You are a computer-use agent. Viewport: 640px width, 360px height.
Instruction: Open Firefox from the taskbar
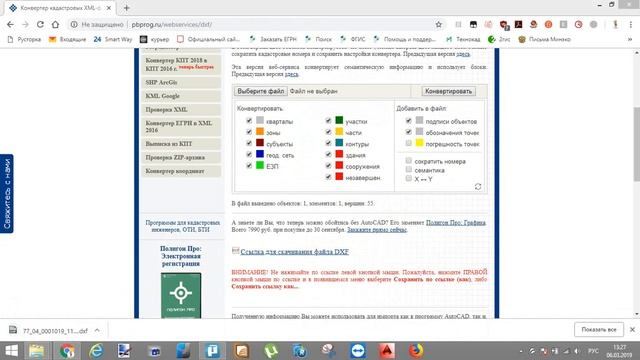point(416,351)
